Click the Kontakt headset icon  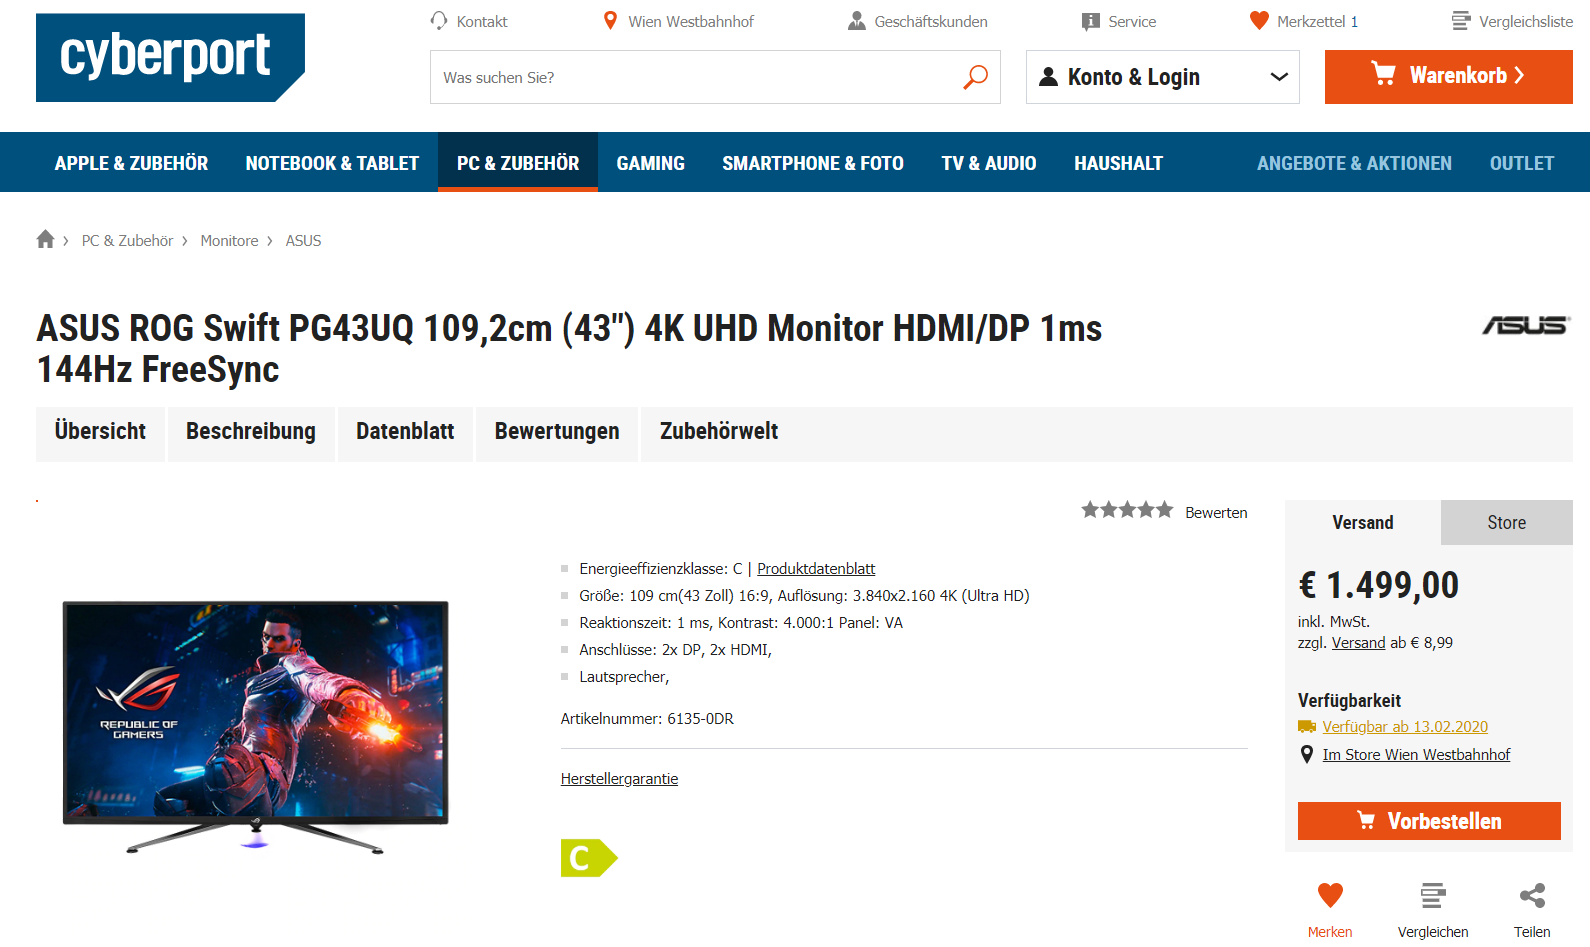pyautogui.click(x=439, y=20)
